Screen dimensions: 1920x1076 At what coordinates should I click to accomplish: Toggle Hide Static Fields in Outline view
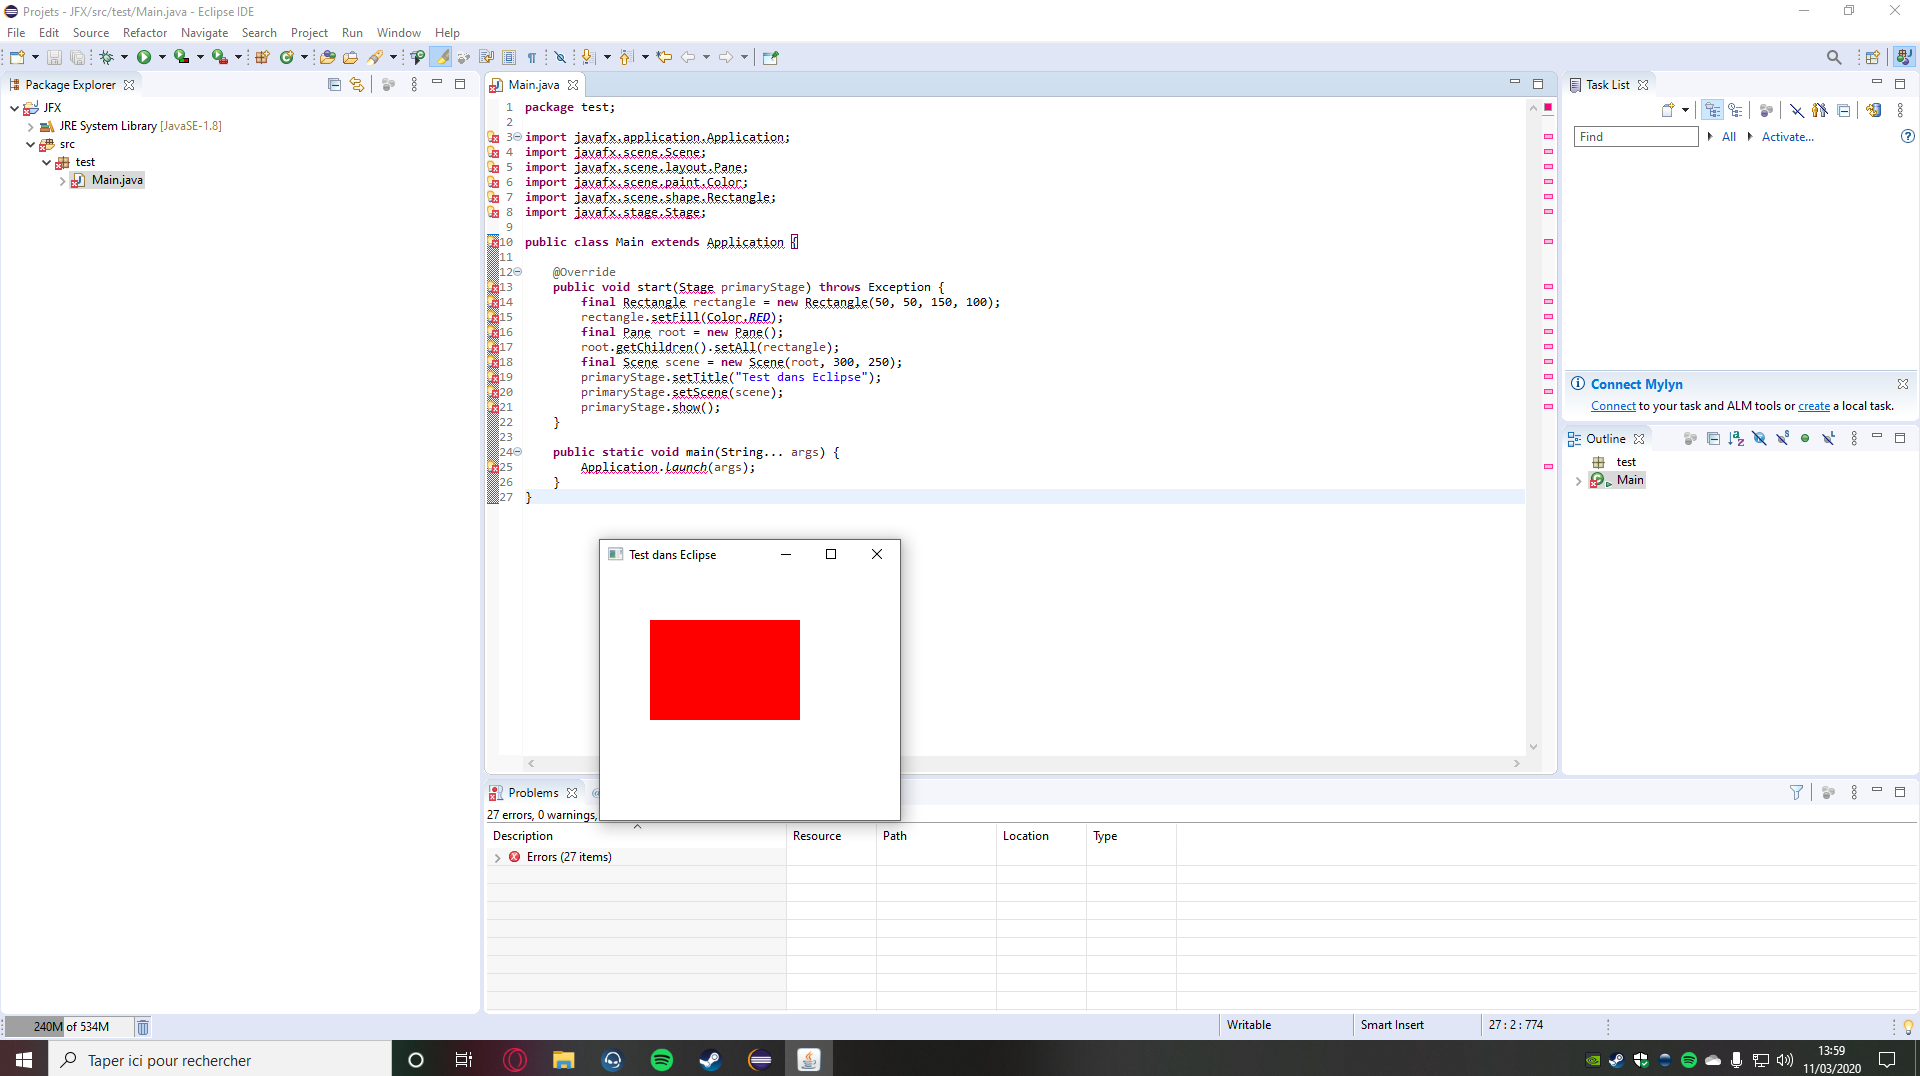click(x=1782, y=438)
